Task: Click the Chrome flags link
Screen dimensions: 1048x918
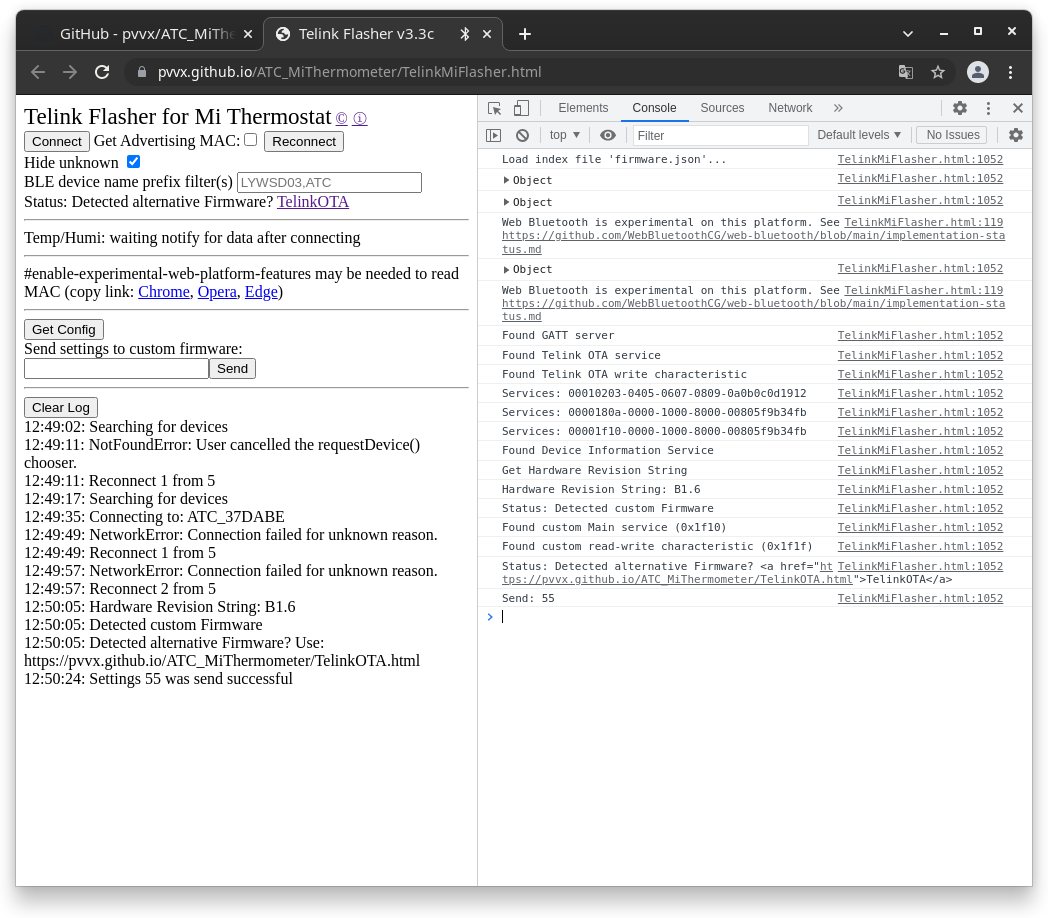Action: (164, 292)
